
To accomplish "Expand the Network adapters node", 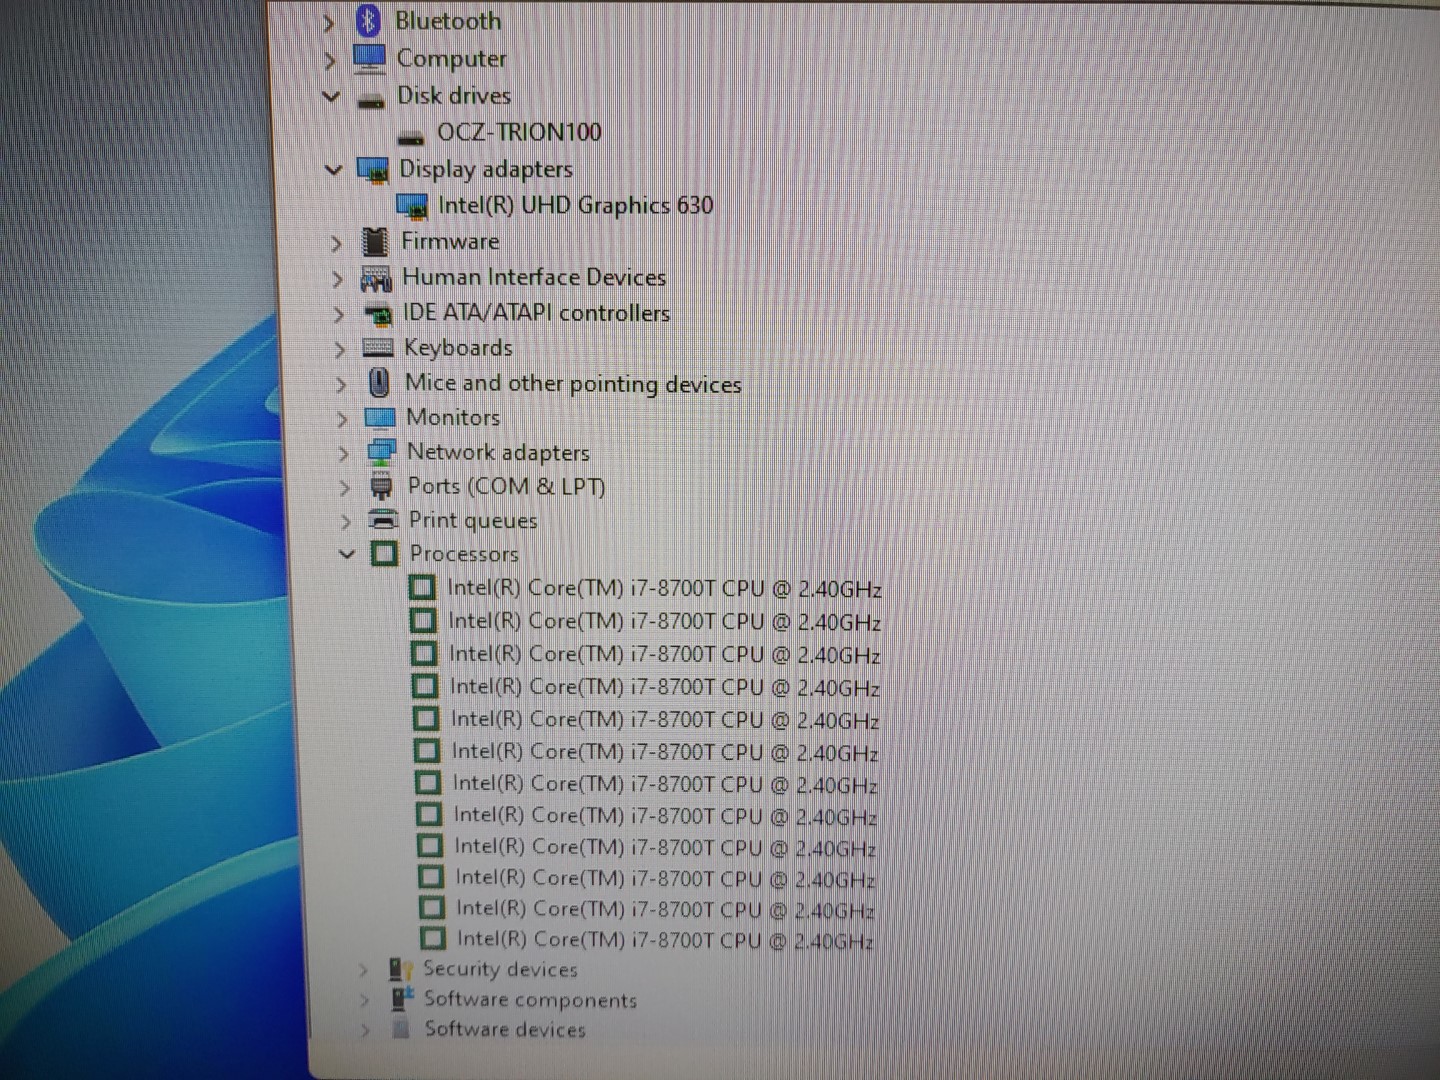I will [343, 454].
